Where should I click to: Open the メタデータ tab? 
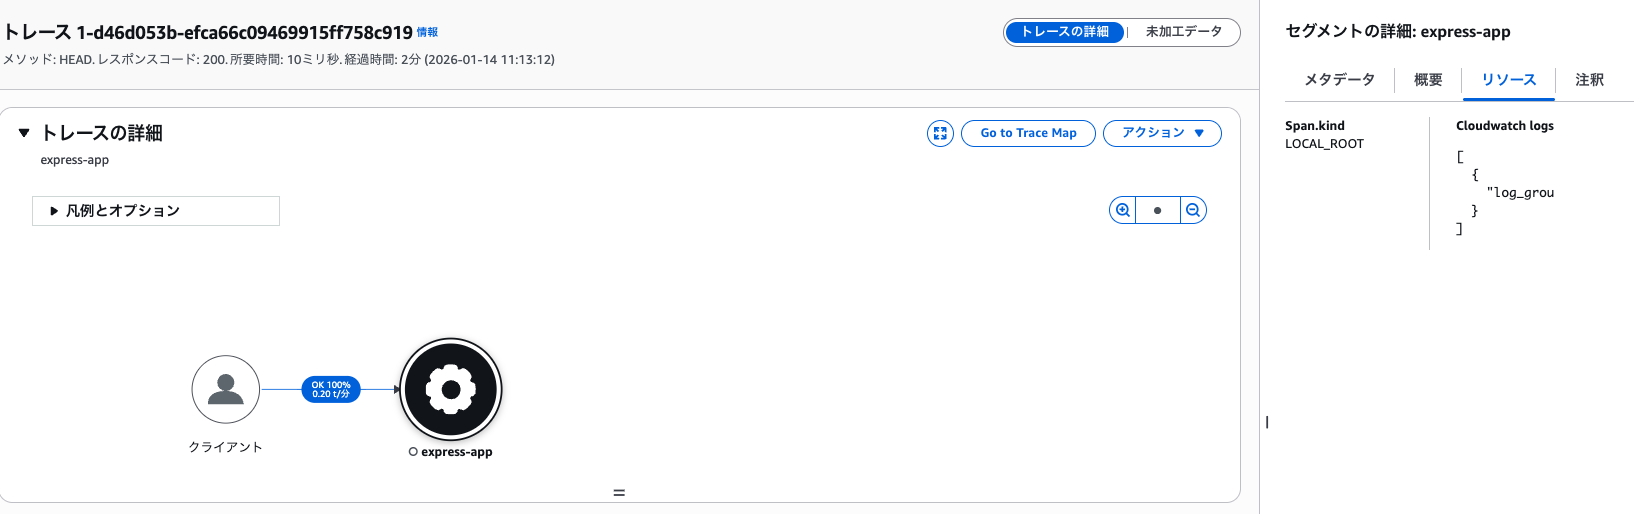coord(1339,80)
